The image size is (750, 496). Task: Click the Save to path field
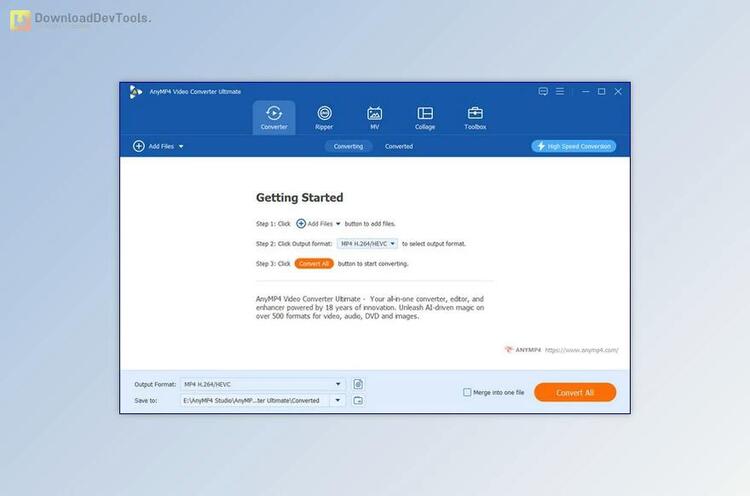pyautogui.click(x=255, y=400)
